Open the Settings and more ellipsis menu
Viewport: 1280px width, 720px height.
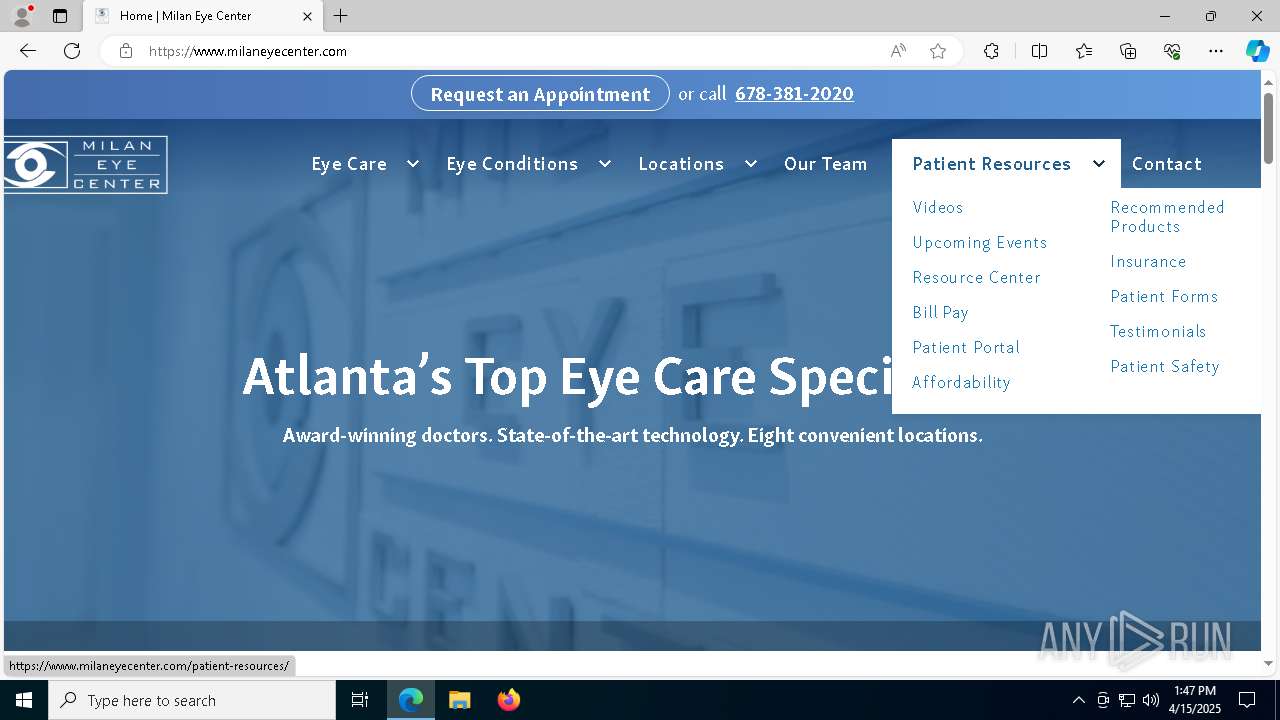pos(1216,51)
